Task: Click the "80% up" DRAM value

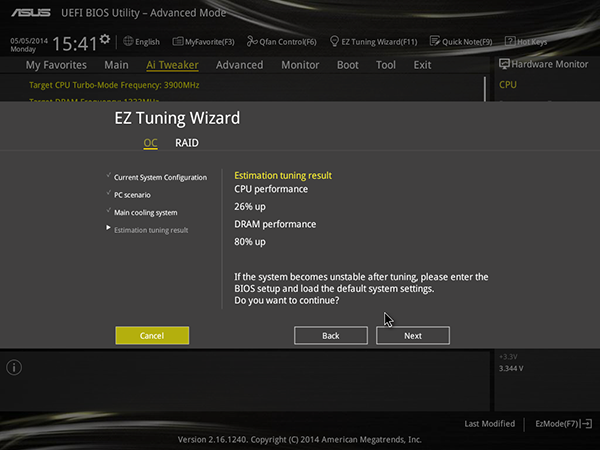Action: click(250, 242)
